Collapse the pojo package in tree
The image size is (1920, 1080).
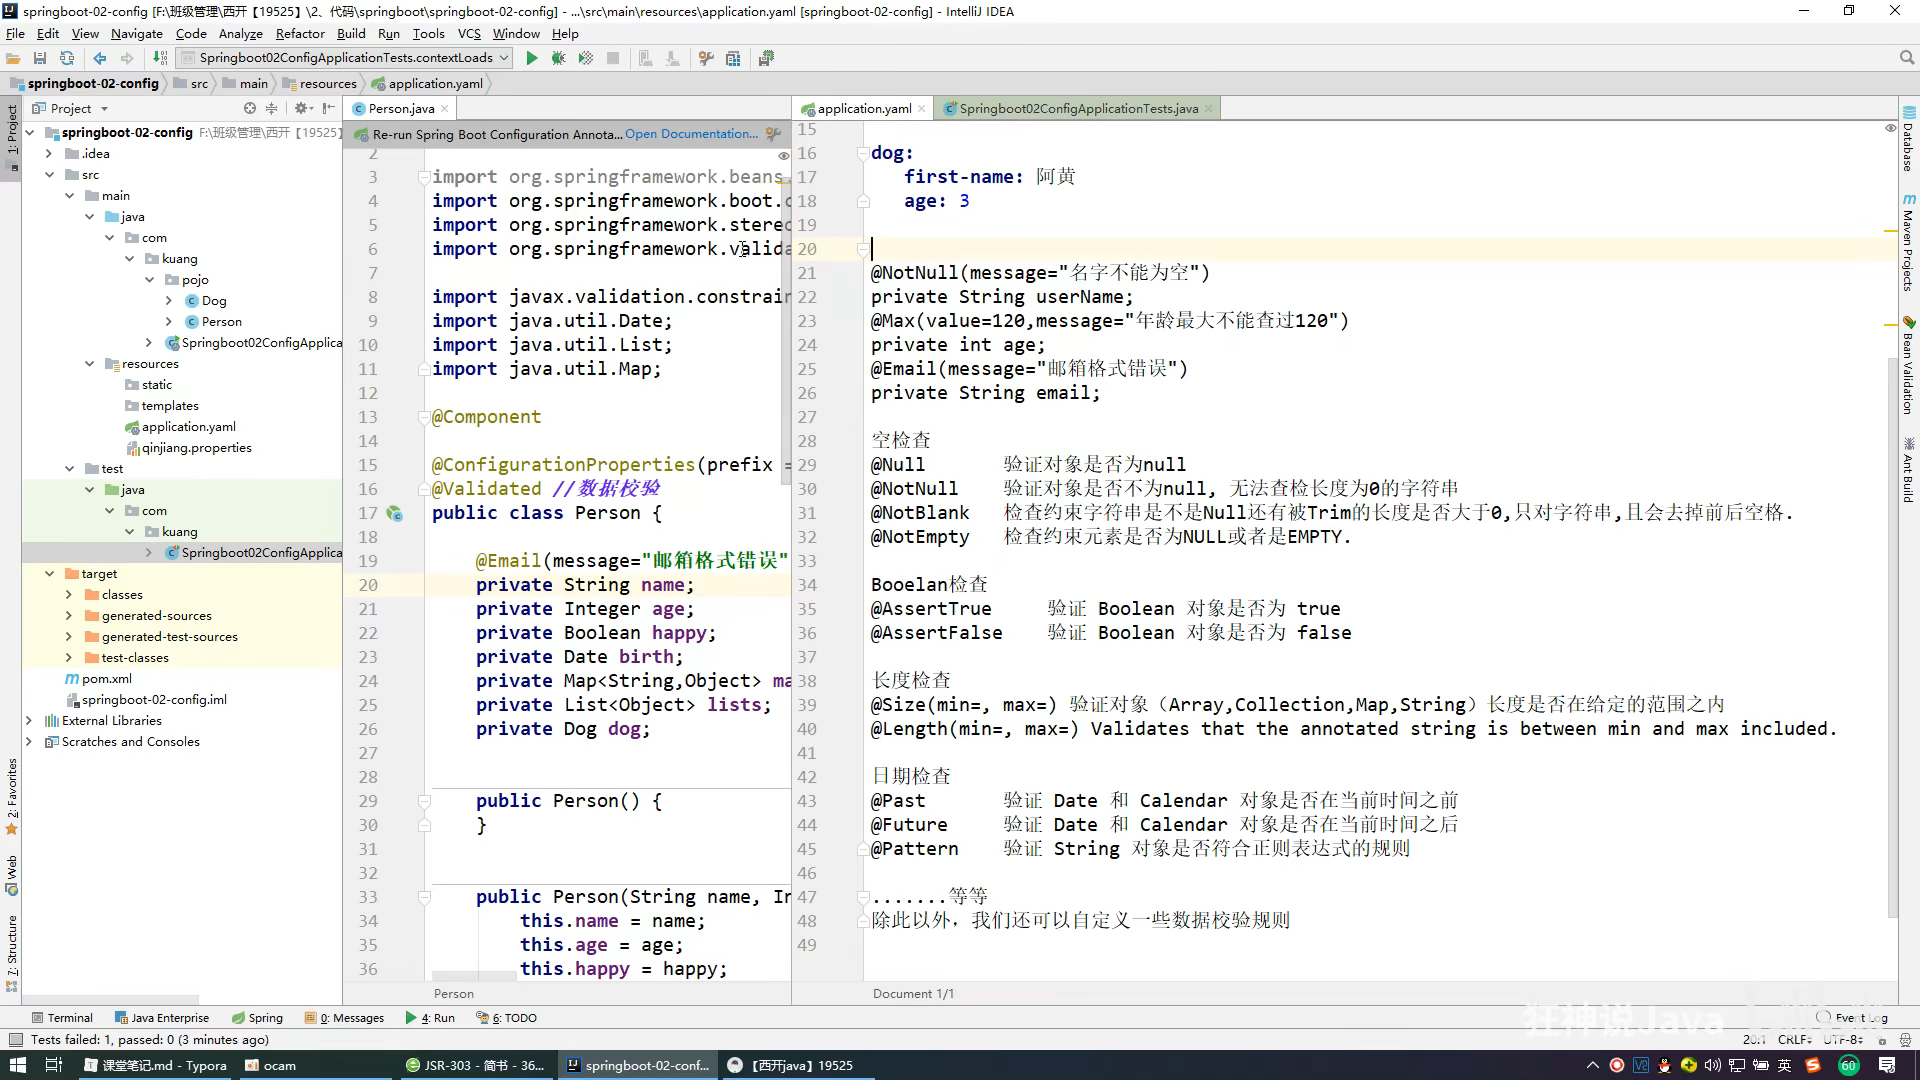(x=150, y=280)
